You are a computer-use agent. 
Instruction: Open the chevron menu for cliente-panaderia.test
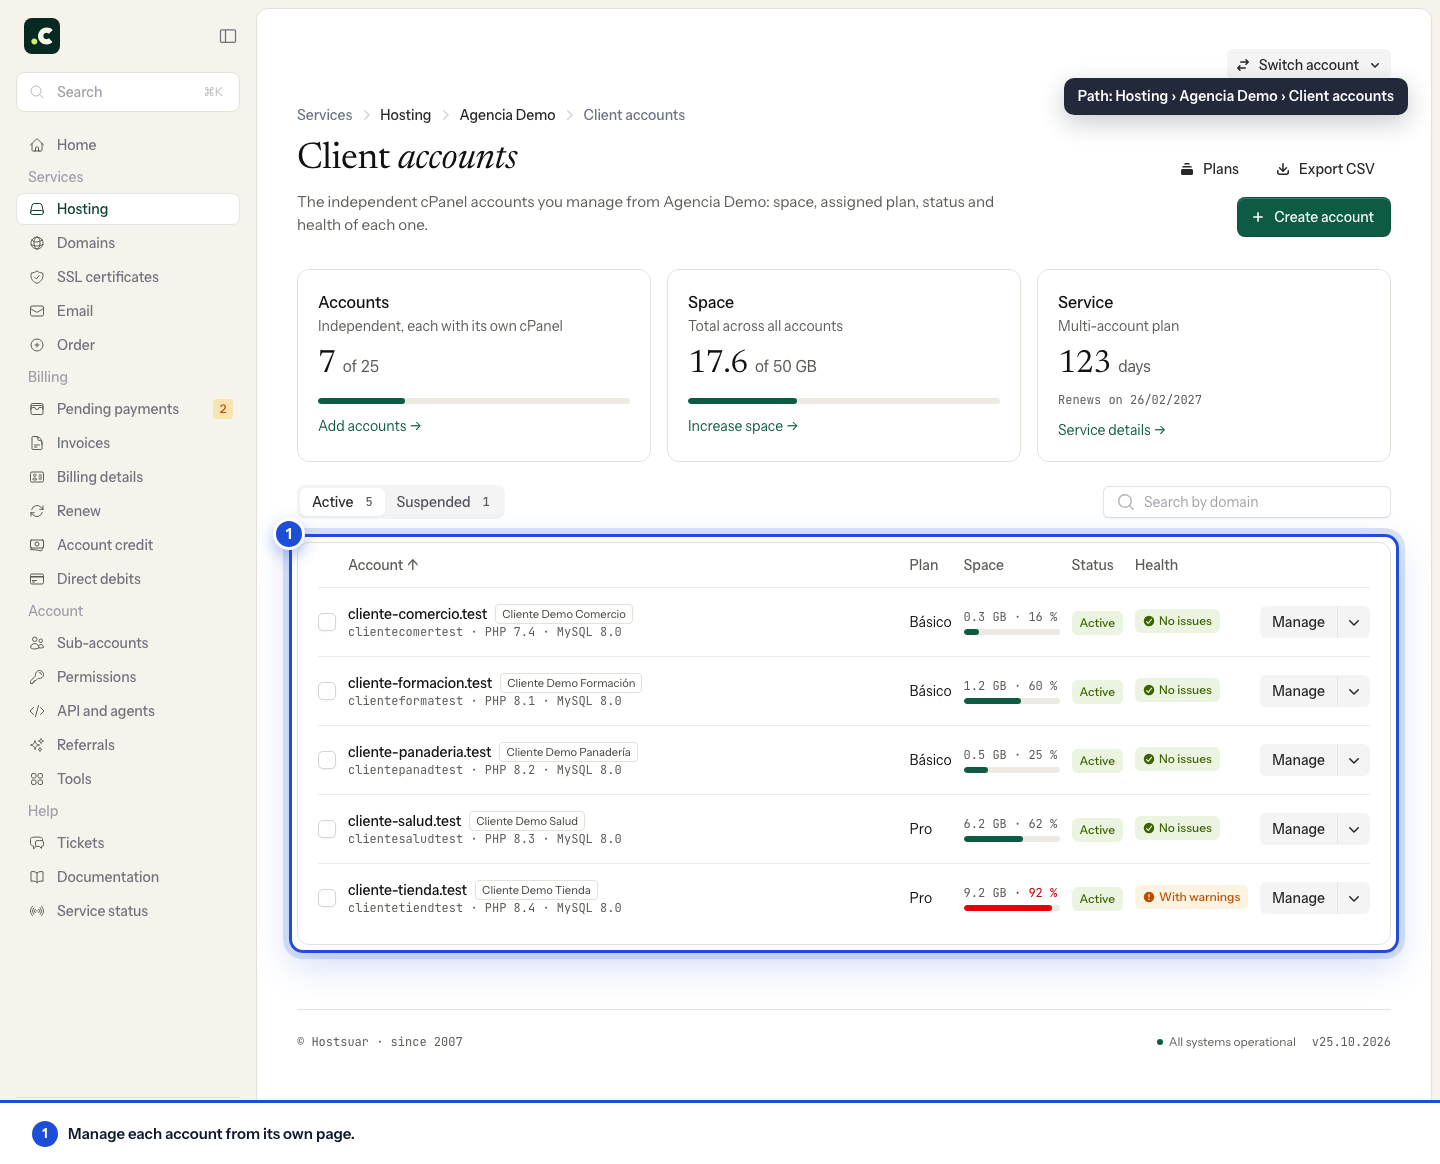pos(1354,760)
